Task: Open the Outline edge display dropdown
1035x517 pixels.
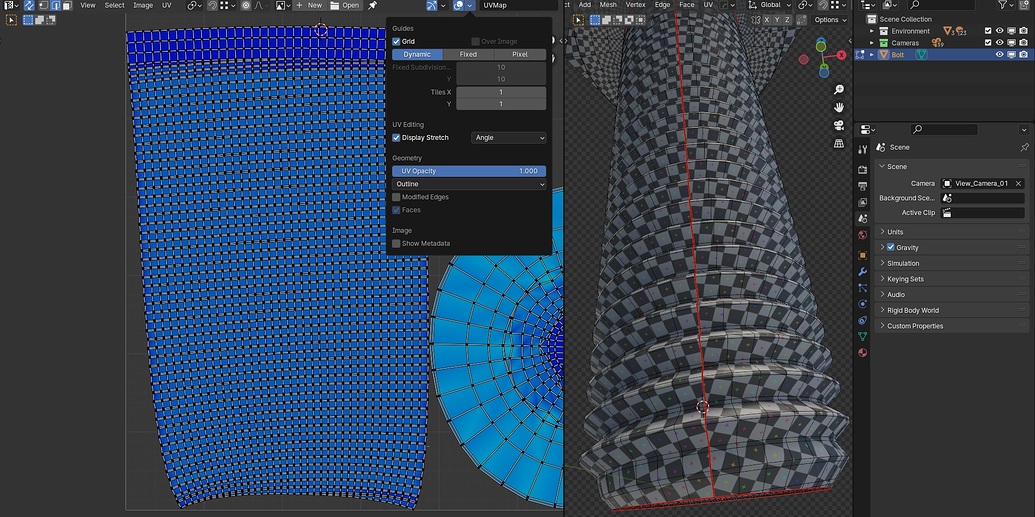Action: pyautogui.click(x=469, y=184)
